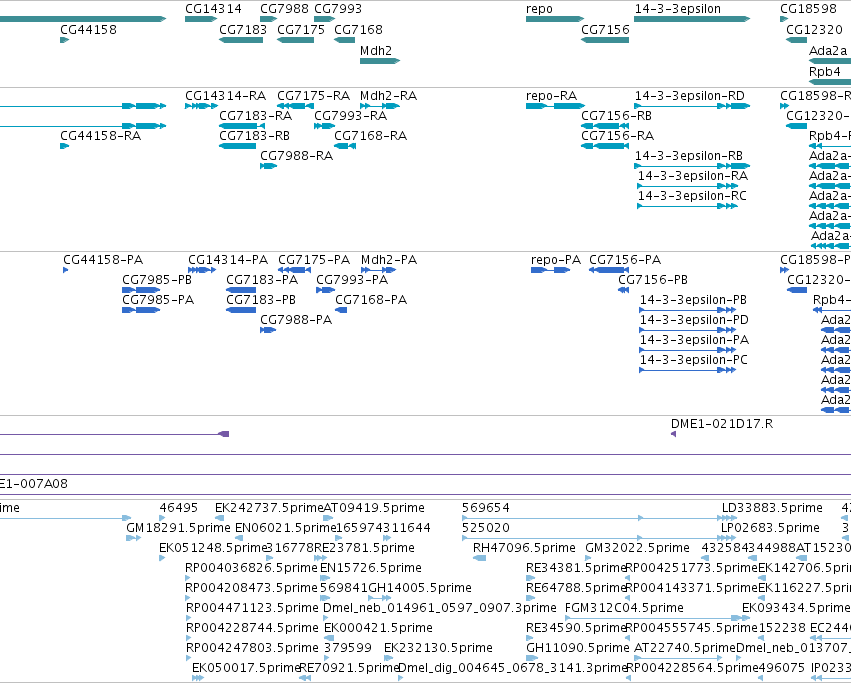
Task: Select the LP02683.5prime EST label
Action: tap(770, 528)
